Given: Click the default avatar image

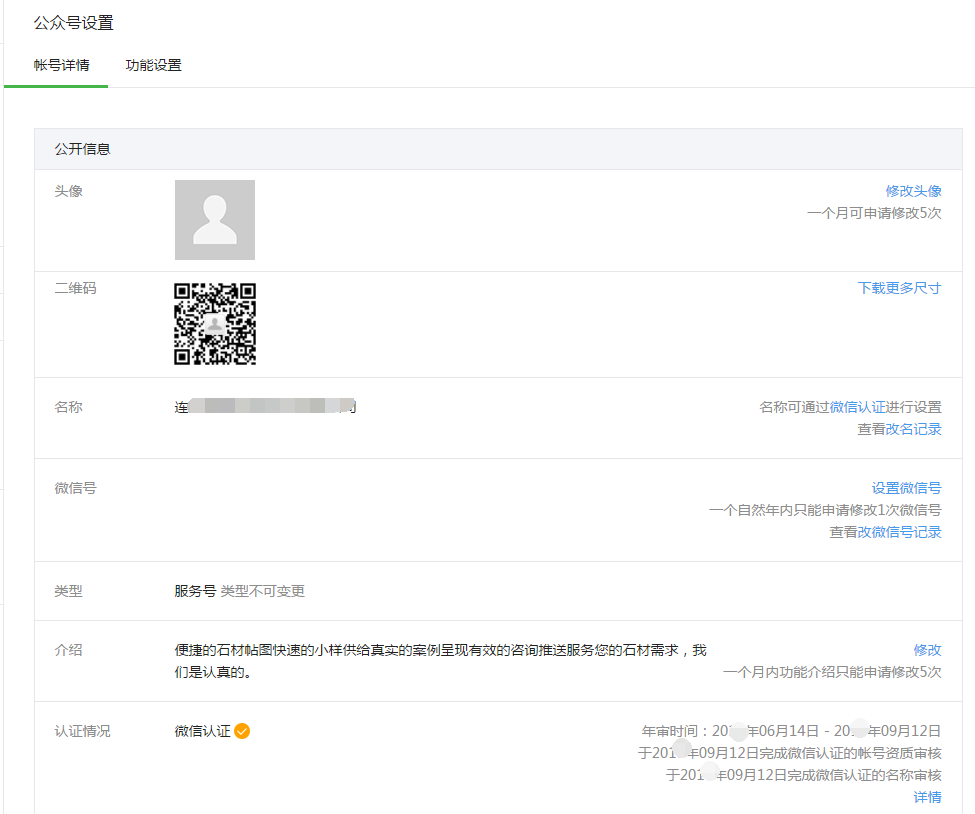Looking at the screenshot, I should [215, 220].
